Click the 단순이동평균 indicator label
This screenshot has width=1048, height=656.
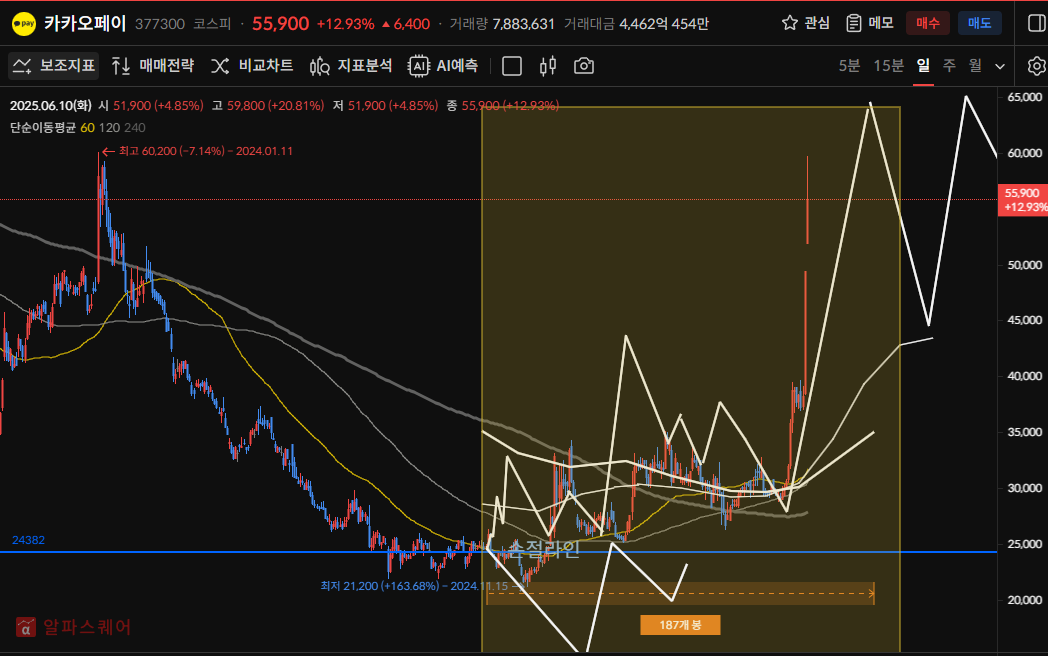(x=43, y=128)
